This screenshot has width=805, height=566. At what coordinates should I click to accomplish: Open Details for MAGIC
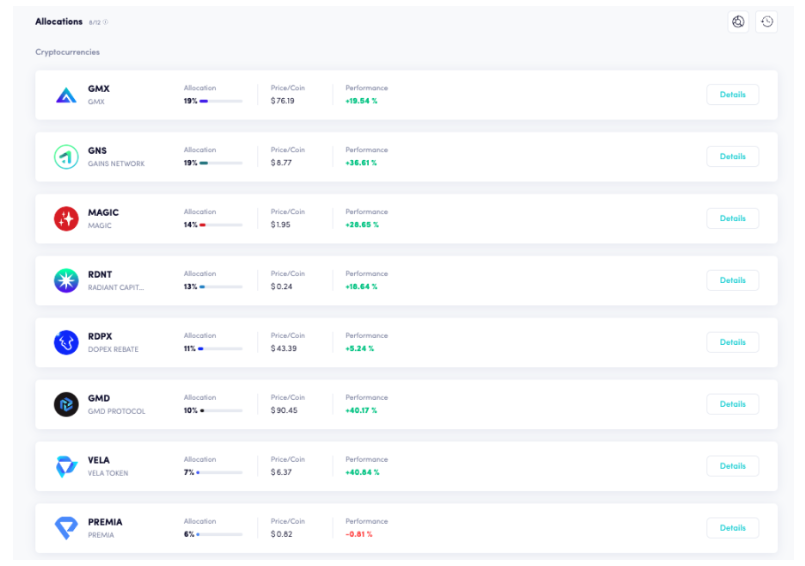point(733,218)
